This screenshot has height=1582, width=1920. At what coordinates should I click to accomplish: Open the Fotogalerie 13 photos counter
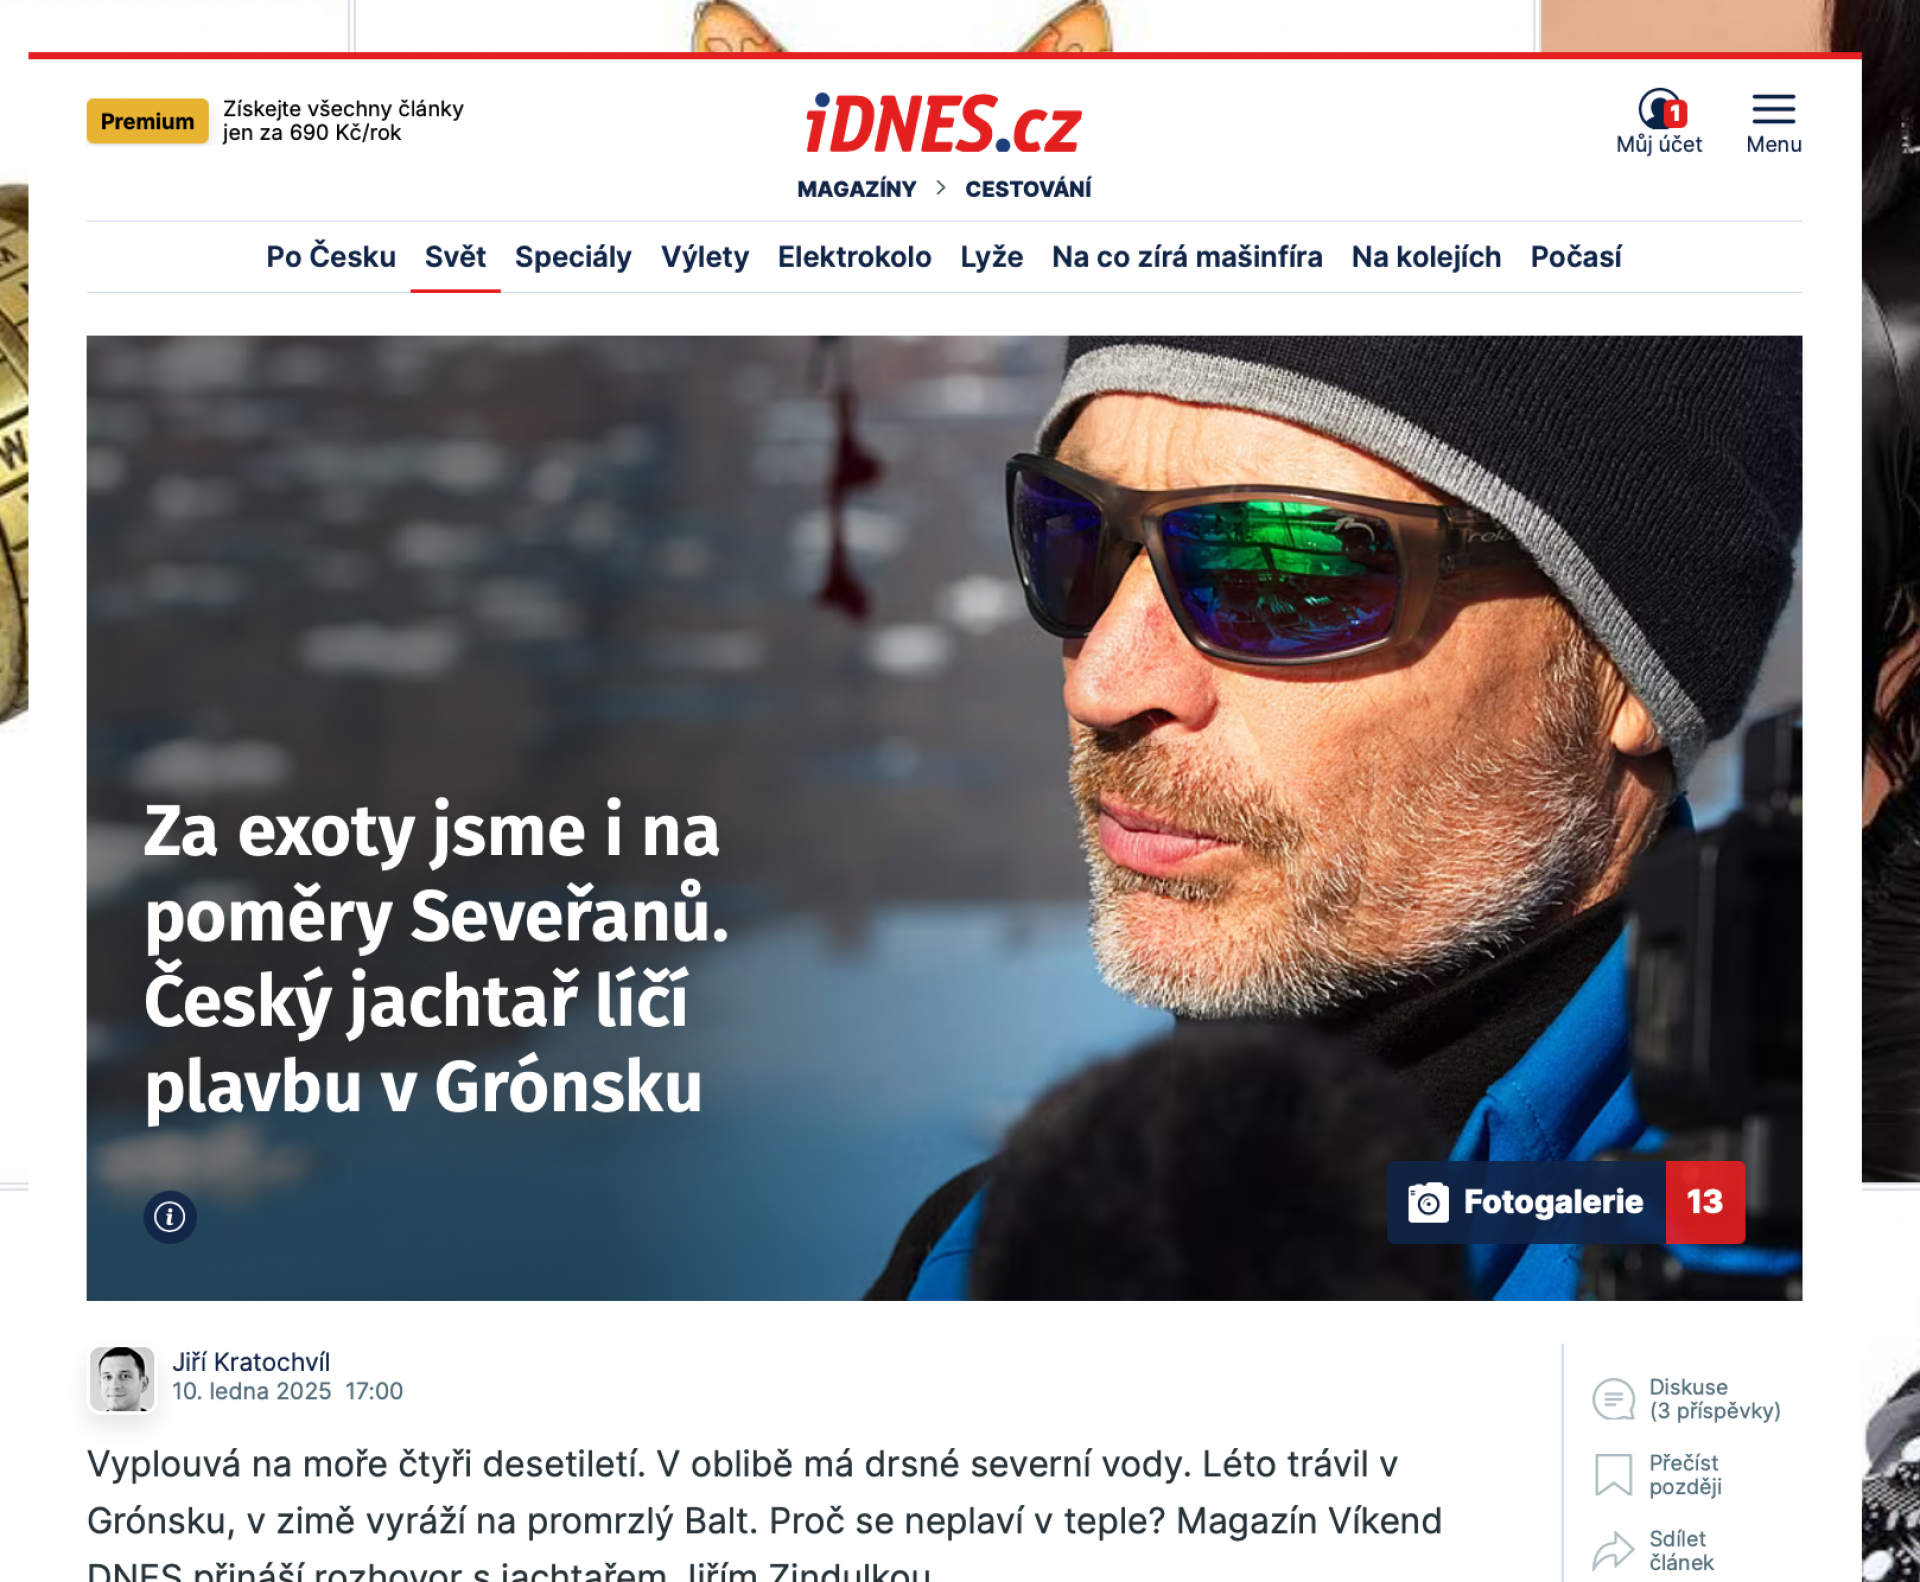coord(1705,1202)
